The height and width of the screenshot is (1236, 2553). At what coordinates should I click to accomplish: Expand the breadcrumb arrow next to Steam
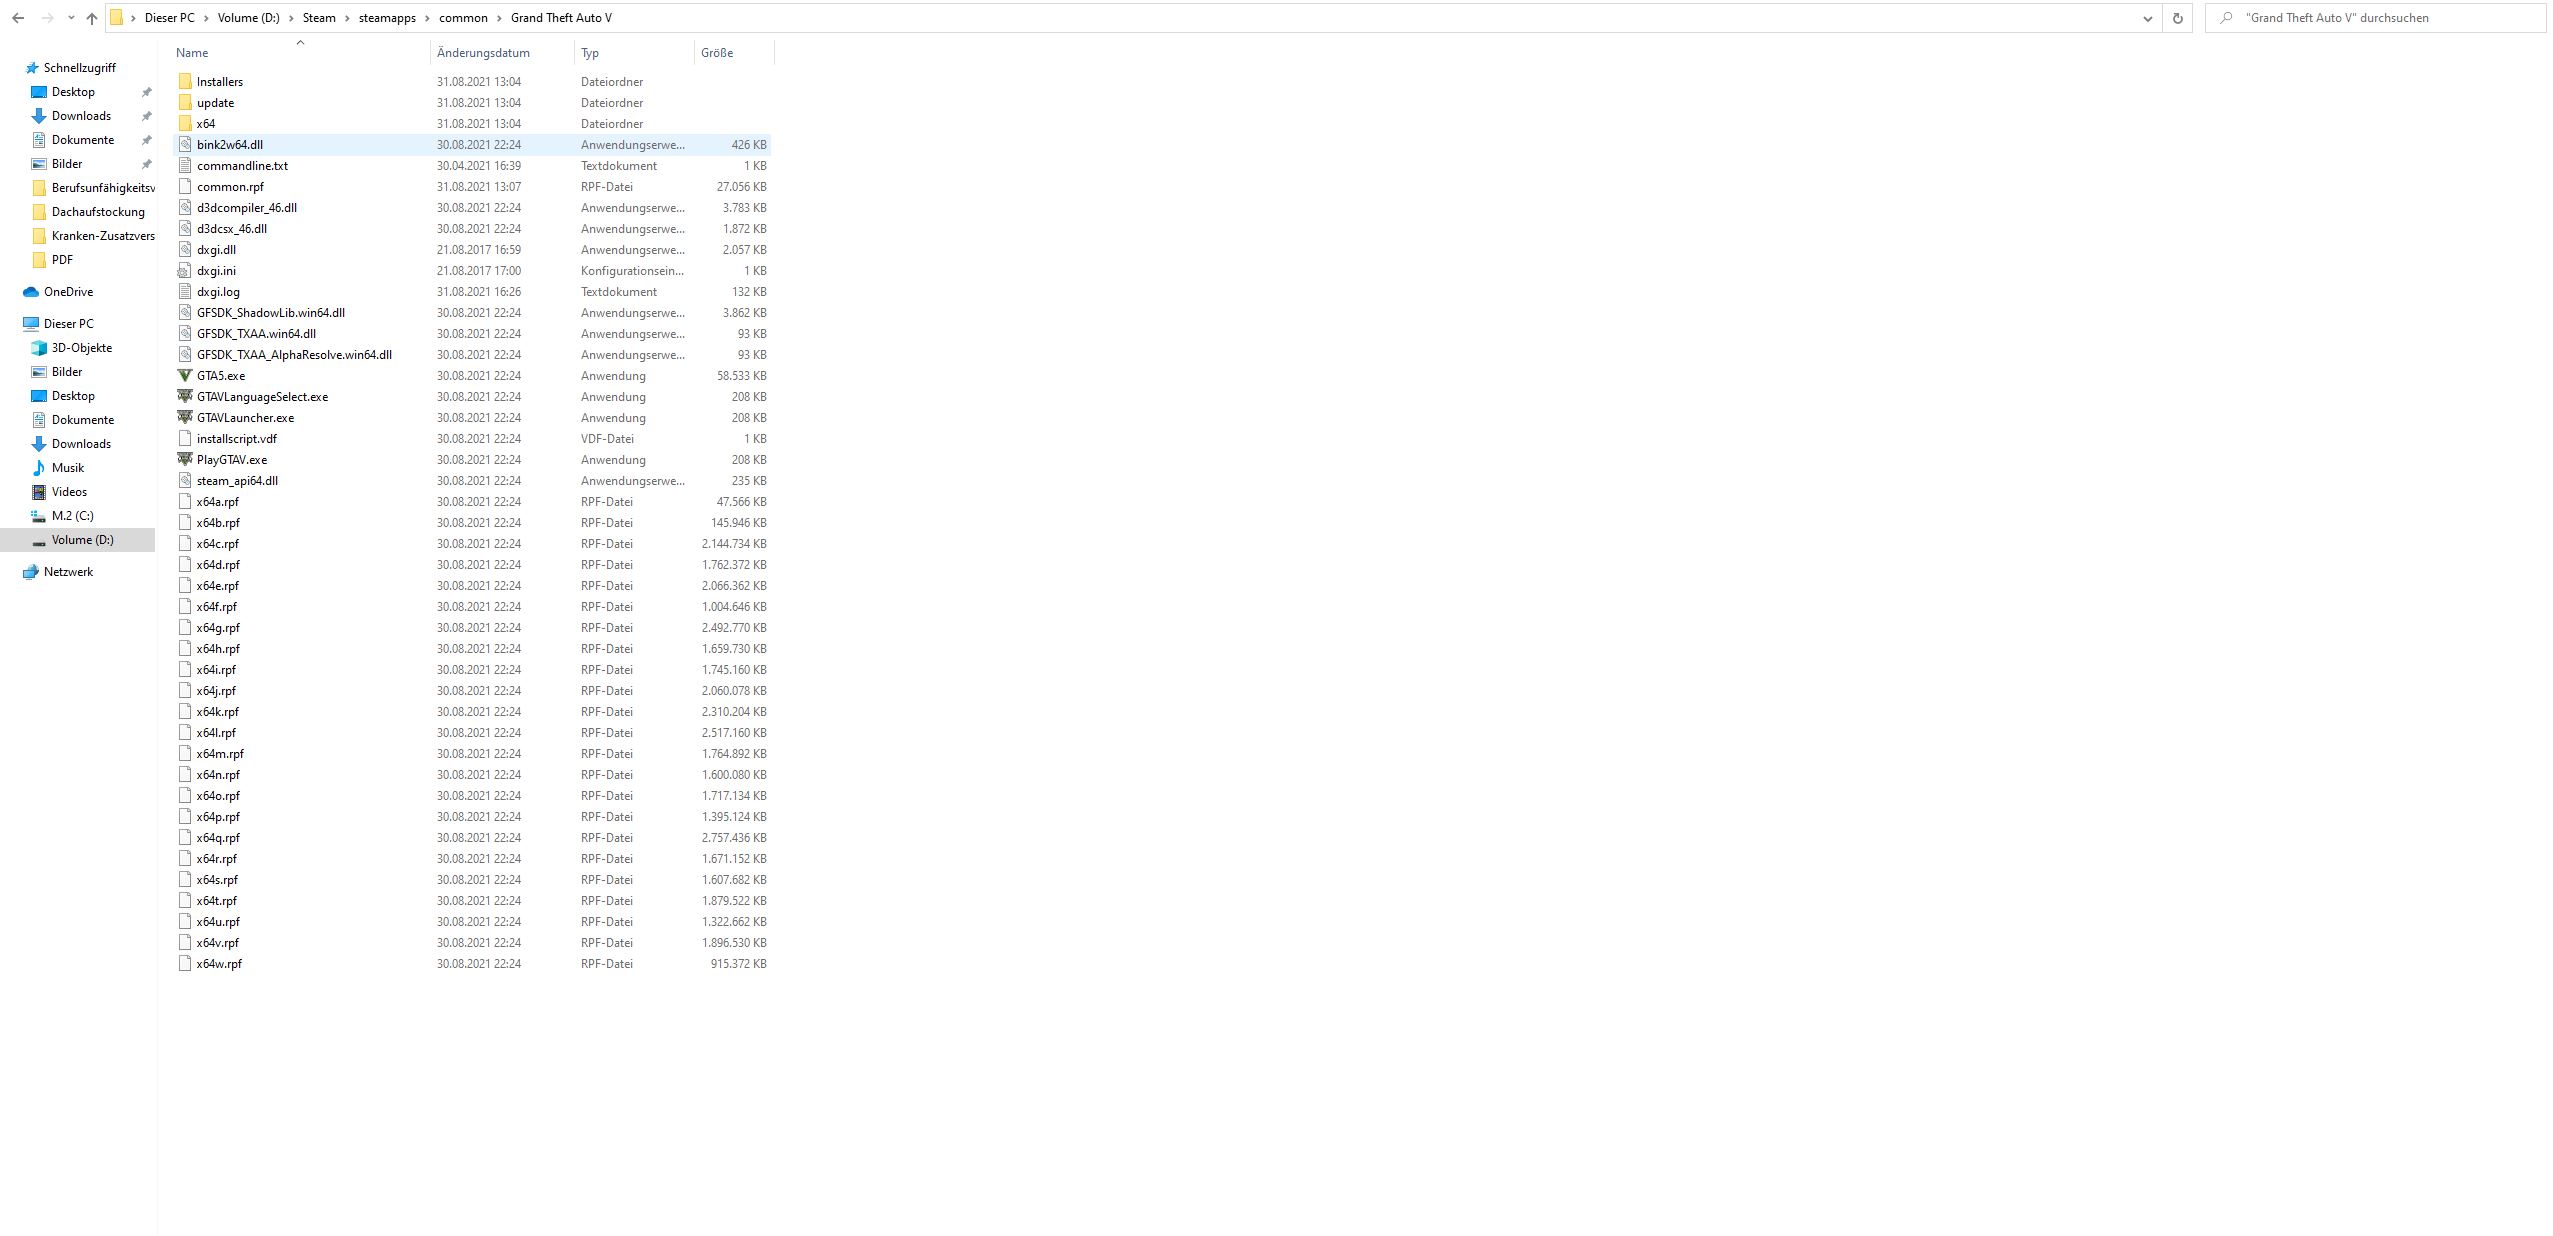coord(346,17)
